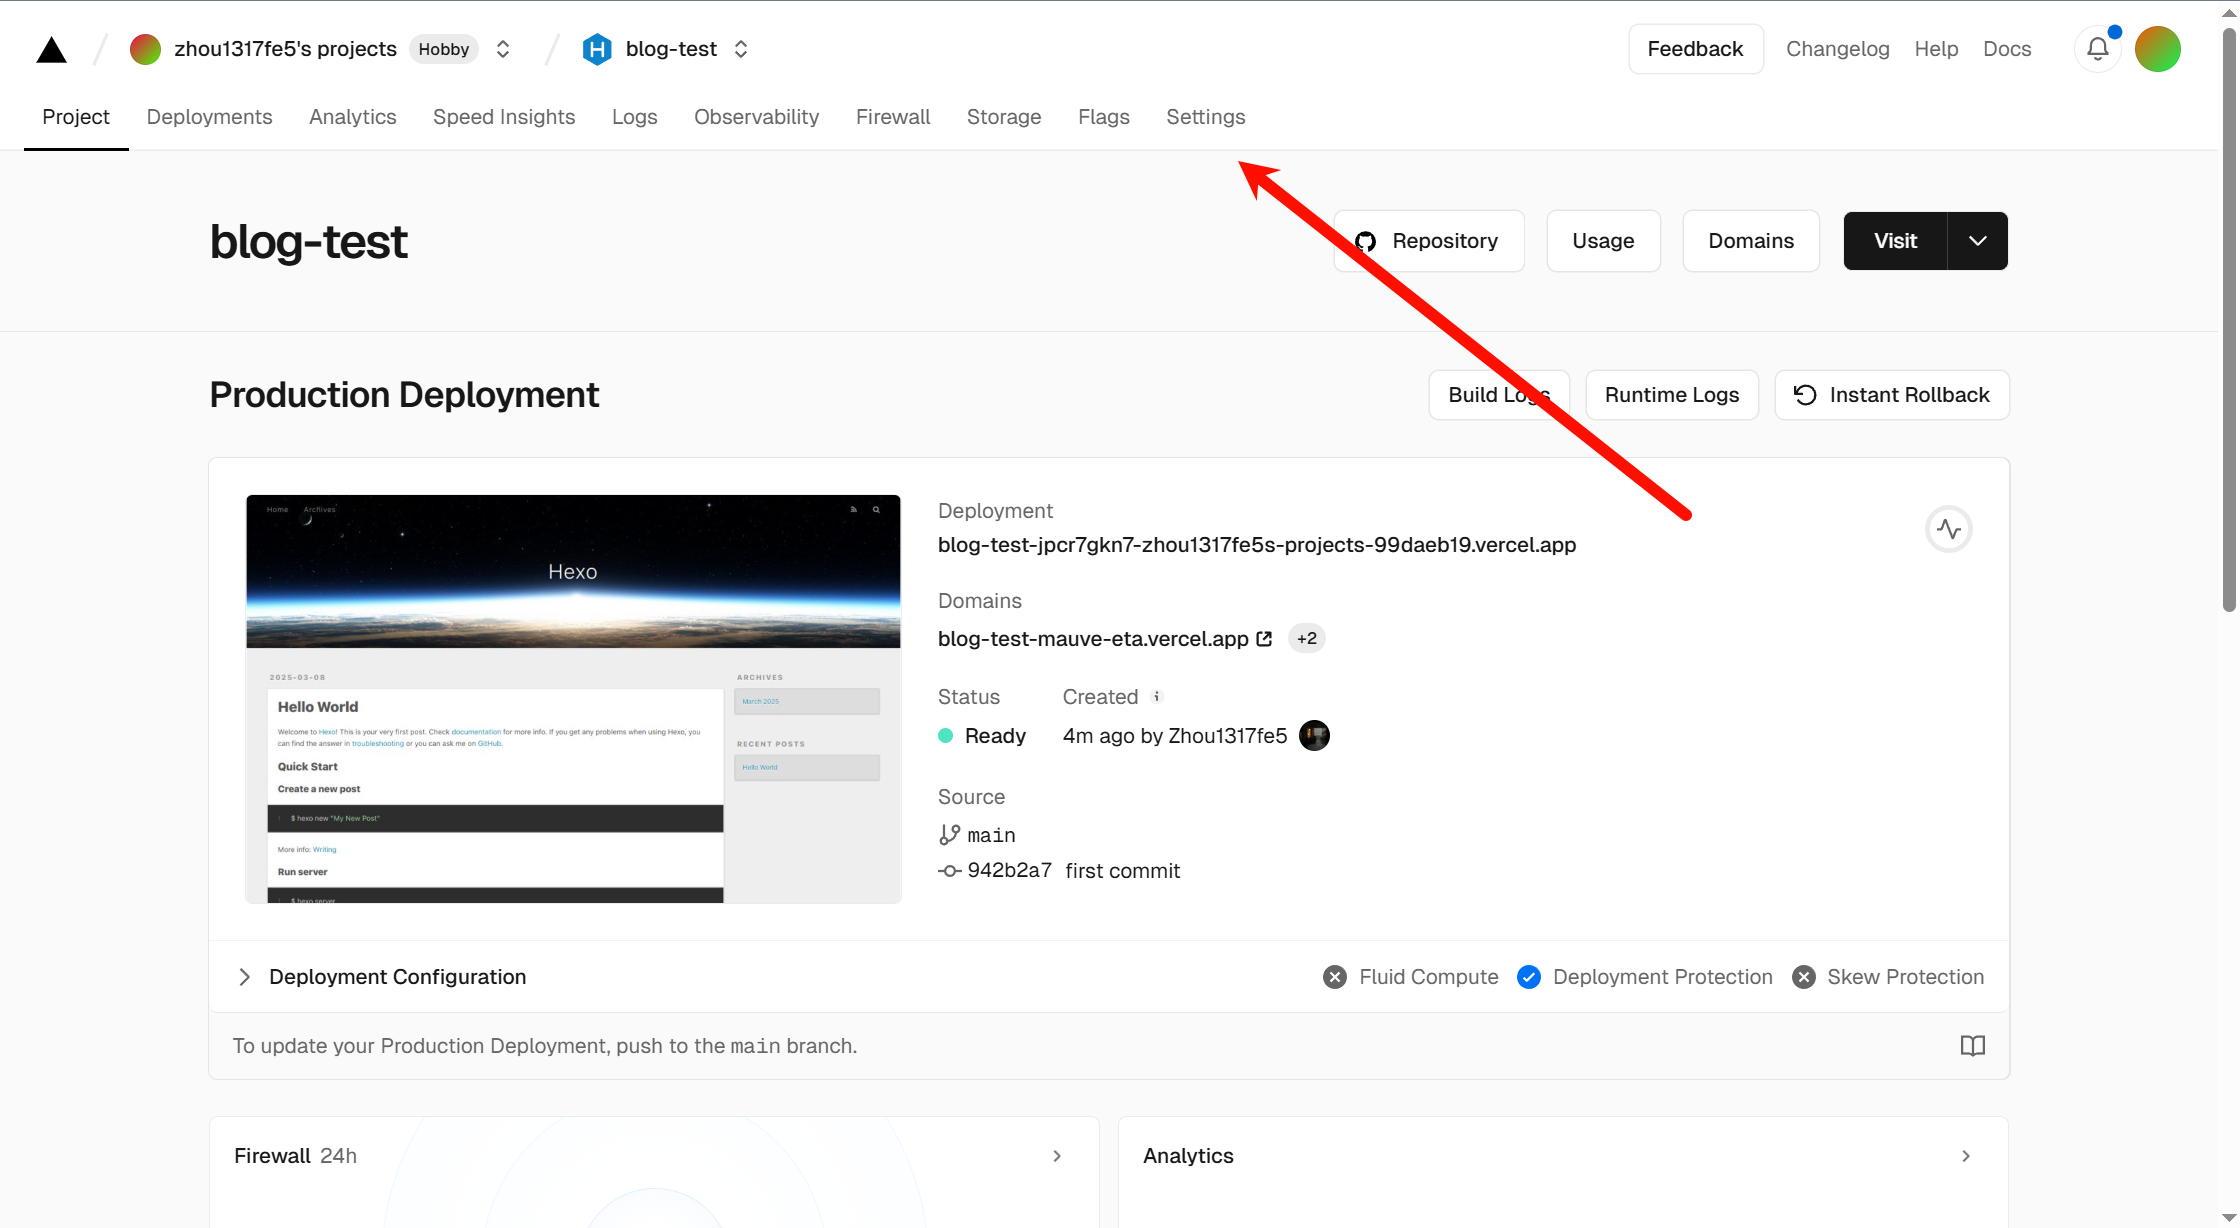
Task: Open the Changelog link
Action: click(1838, 49)
